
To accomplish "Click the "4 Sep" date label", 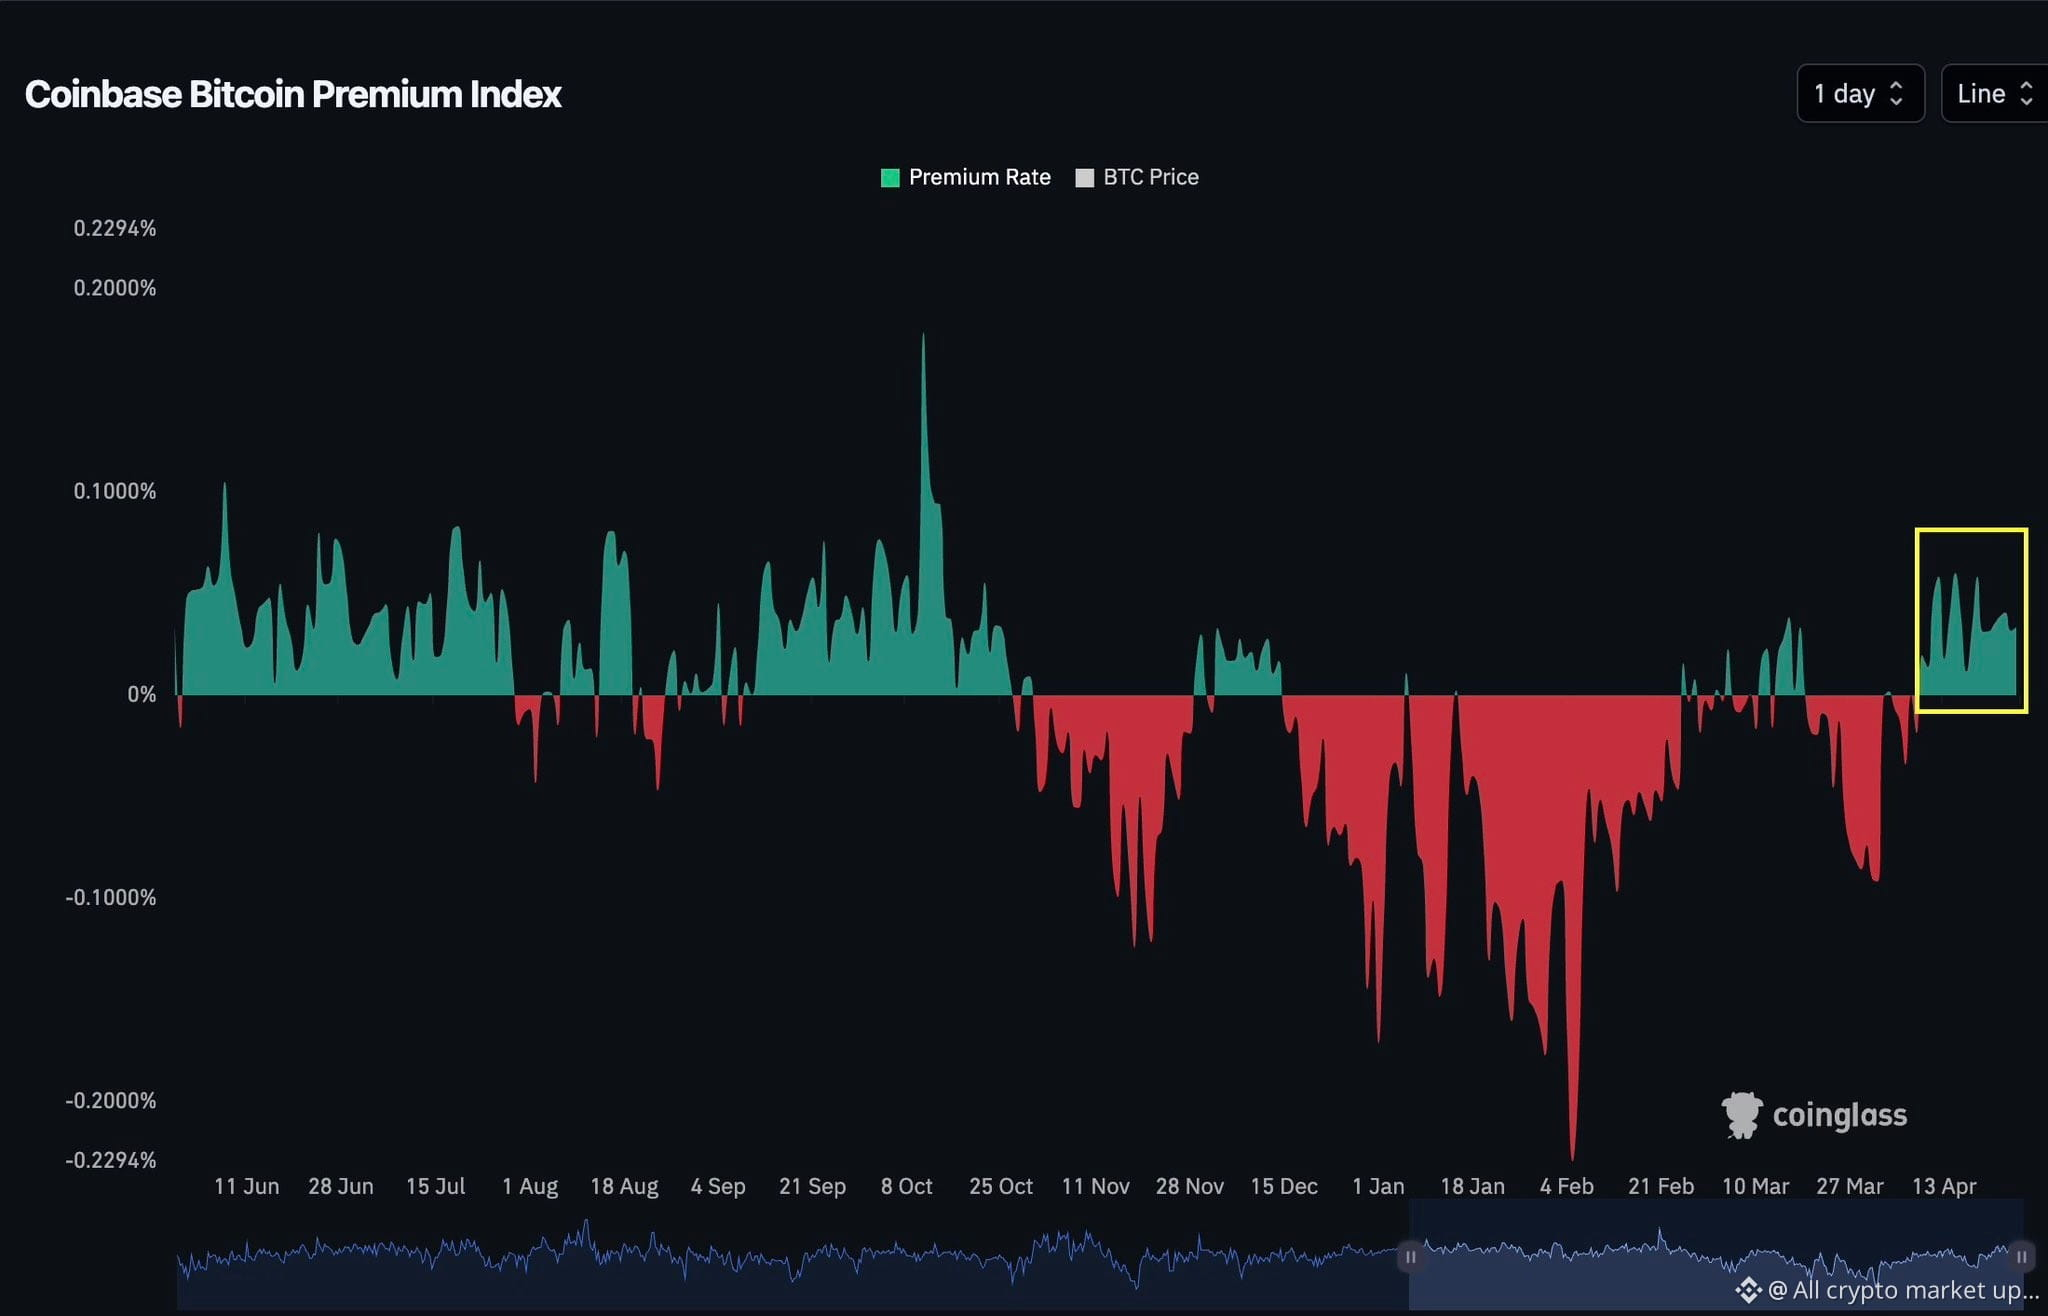I will point(718,1186).
